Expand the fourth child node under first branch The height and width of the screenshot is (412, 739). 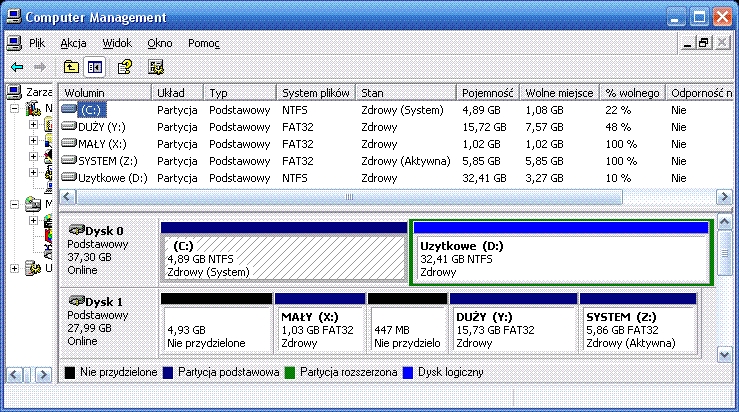(x=33, y=173)
